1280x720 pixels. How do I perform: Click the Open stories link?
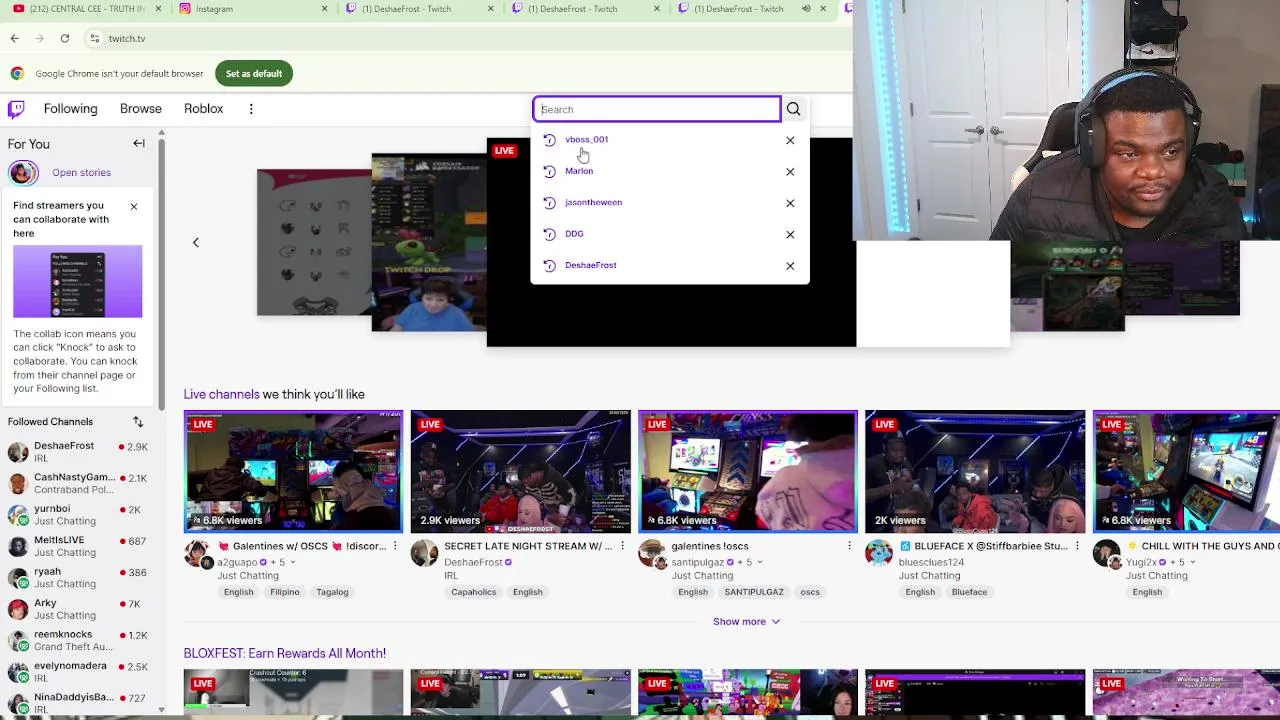coord(81,172)
